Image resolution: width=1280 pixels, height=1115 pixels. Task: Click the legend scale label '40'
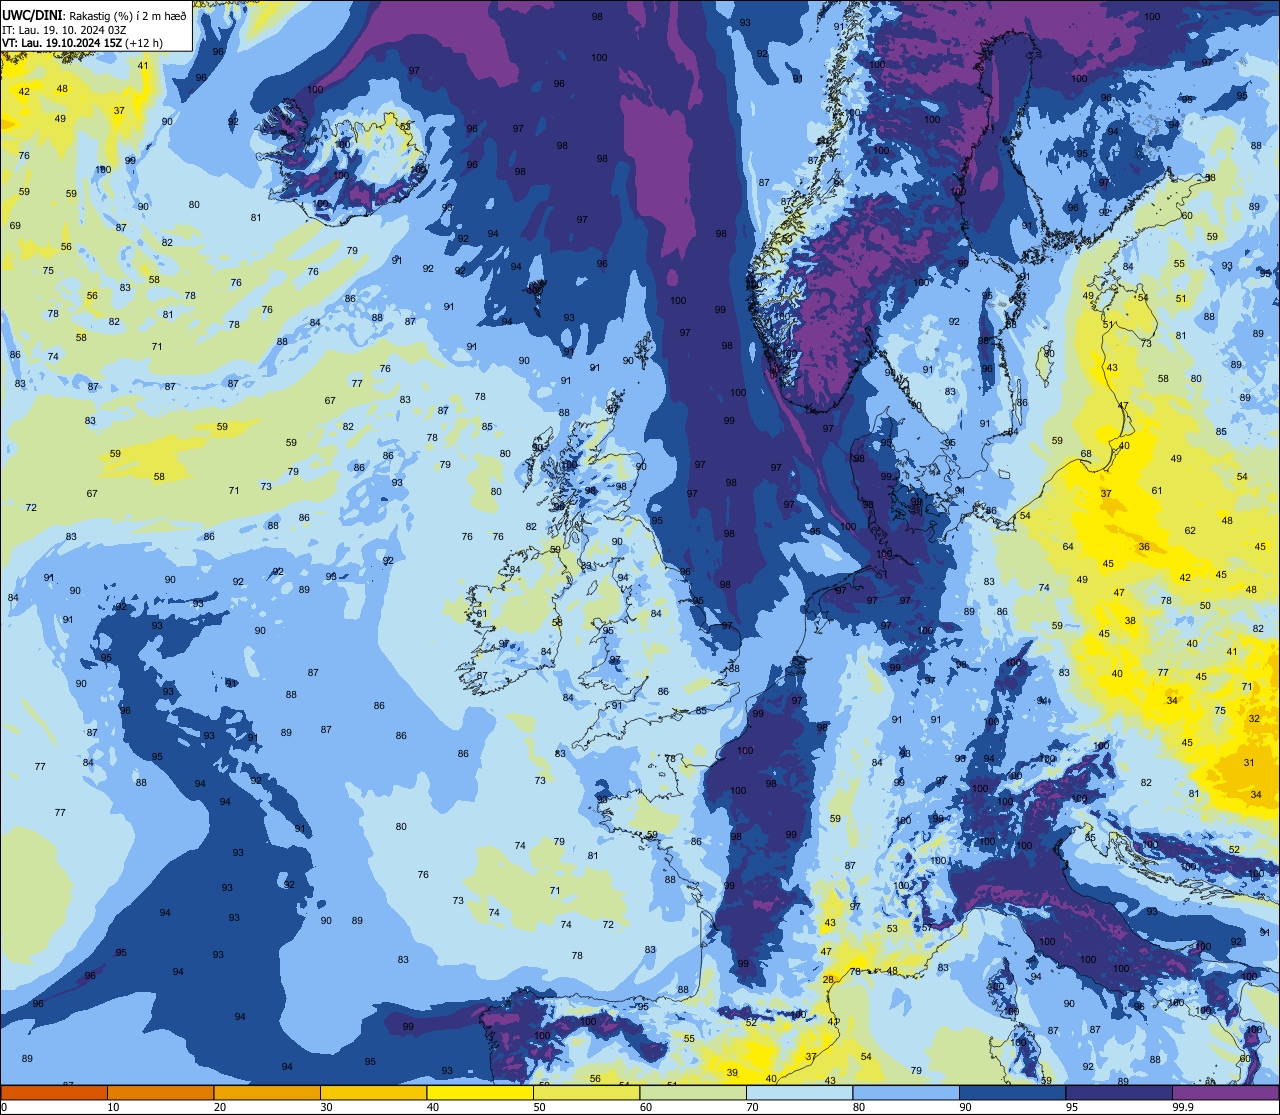pyautogui.click(x=433, y=1107)
